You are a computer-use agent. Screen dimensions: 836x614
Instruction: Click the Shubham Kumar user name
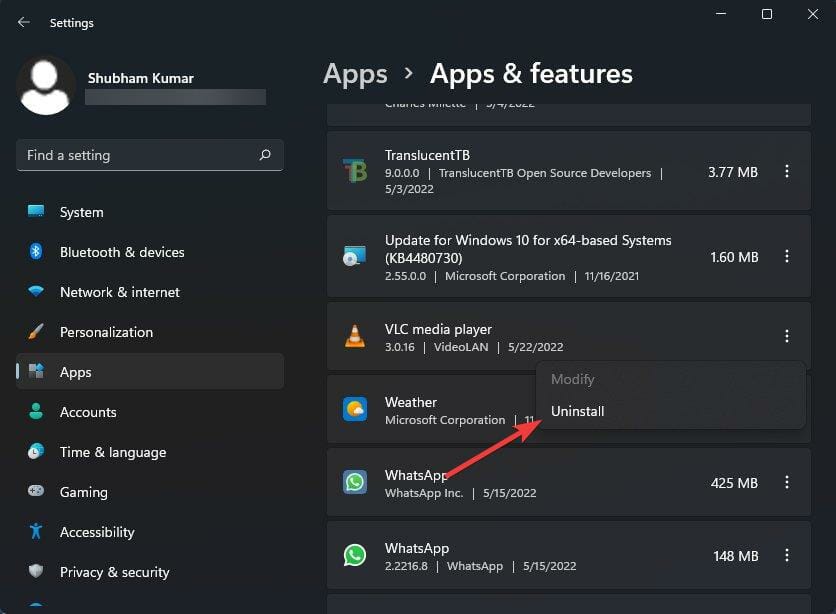[141, 78]
